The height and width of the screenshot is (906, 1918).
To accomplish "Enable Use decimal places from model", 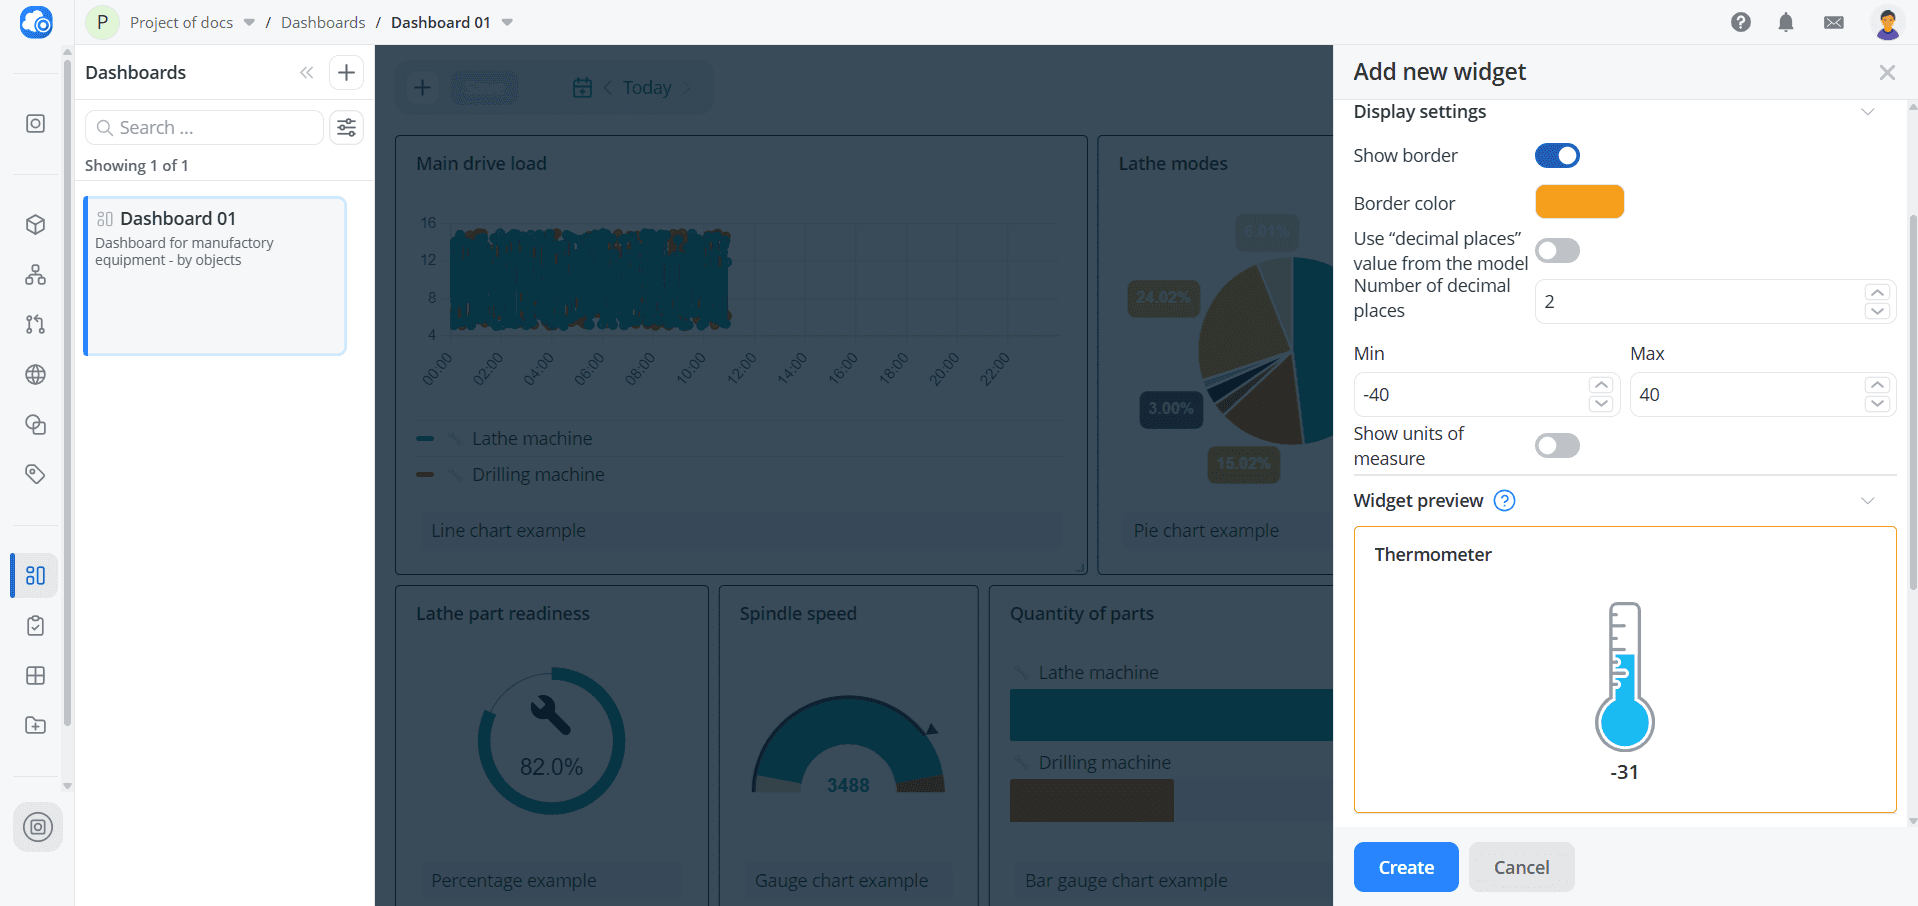I will [x=1557, y=250].
